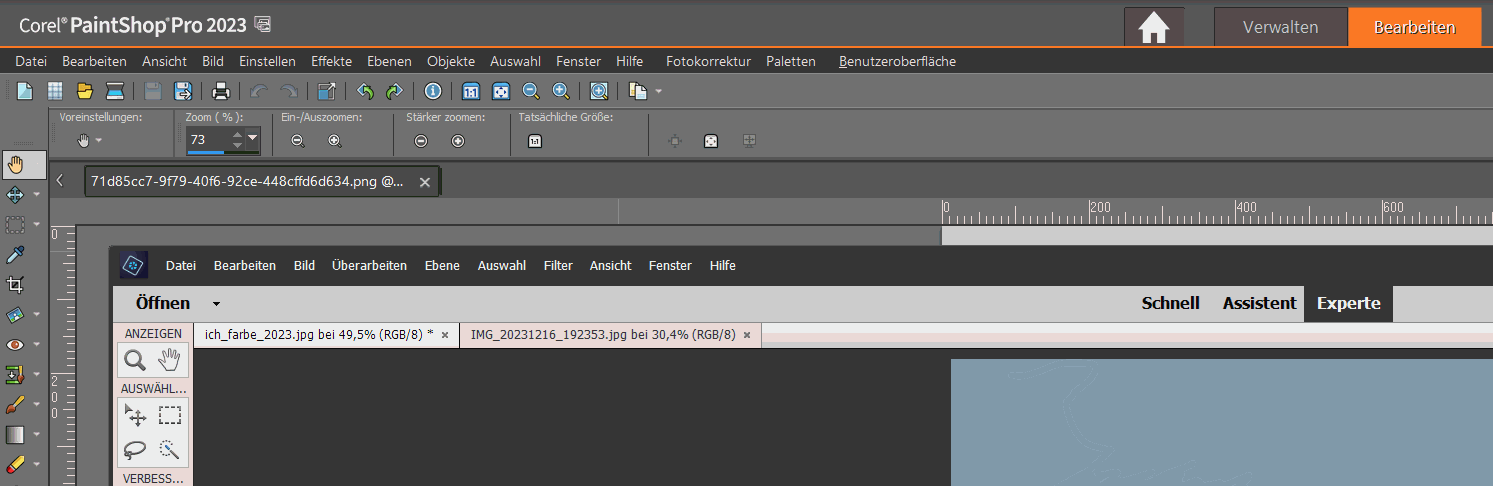Viewport: 1493px width, 486px height.
Task: Switch to the Bearbeiten workspace tab
Action: pos(1414,27)
